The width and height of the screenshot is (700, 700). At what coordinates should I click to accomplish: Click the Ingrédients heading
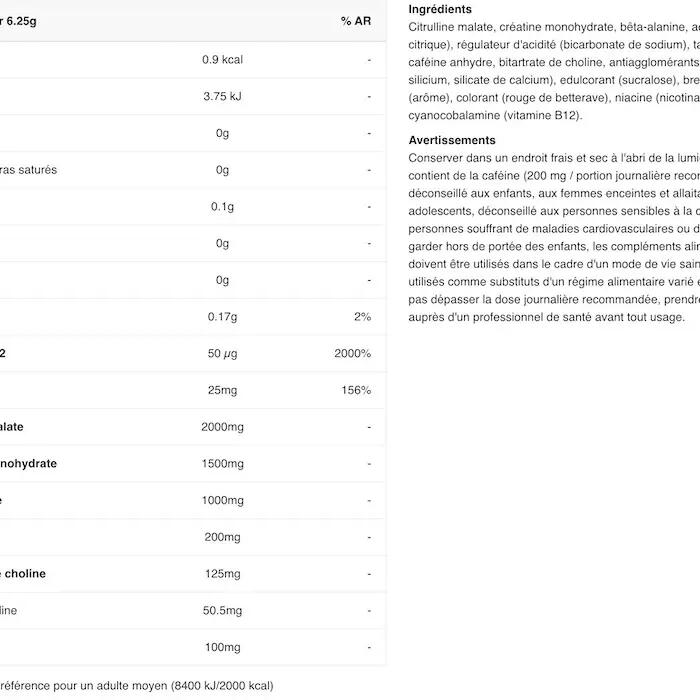(x=440, y=9)
